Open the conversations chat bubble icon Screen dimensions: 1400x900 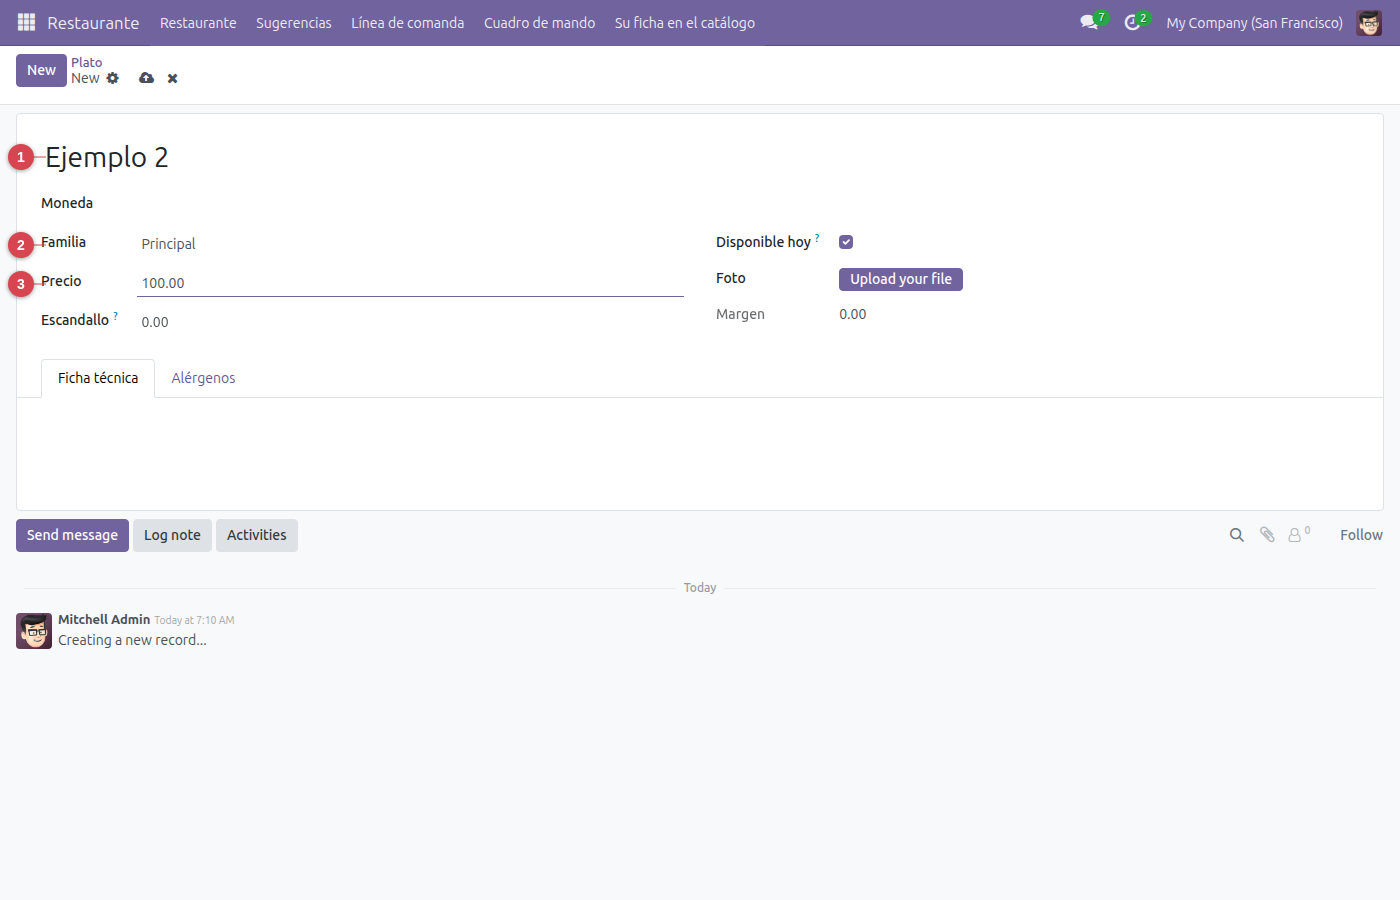click(1089, 22)
